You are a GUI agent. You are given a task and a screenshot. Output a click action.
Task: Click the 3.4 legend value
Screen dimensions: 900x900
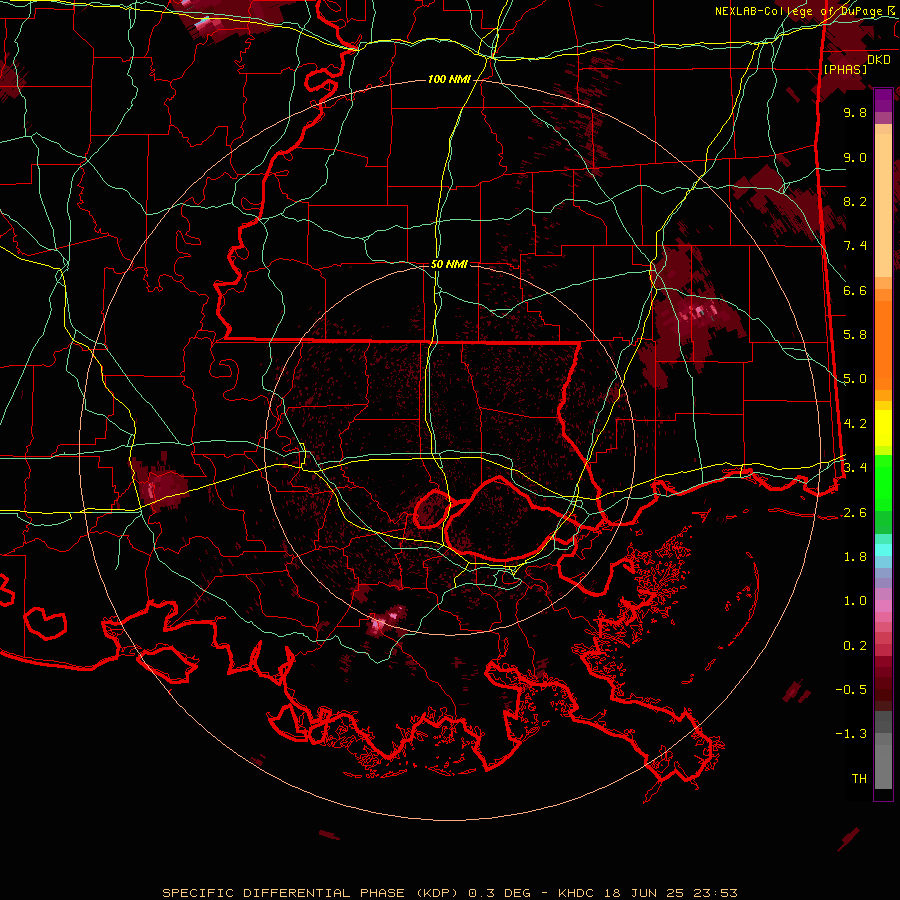855,467
